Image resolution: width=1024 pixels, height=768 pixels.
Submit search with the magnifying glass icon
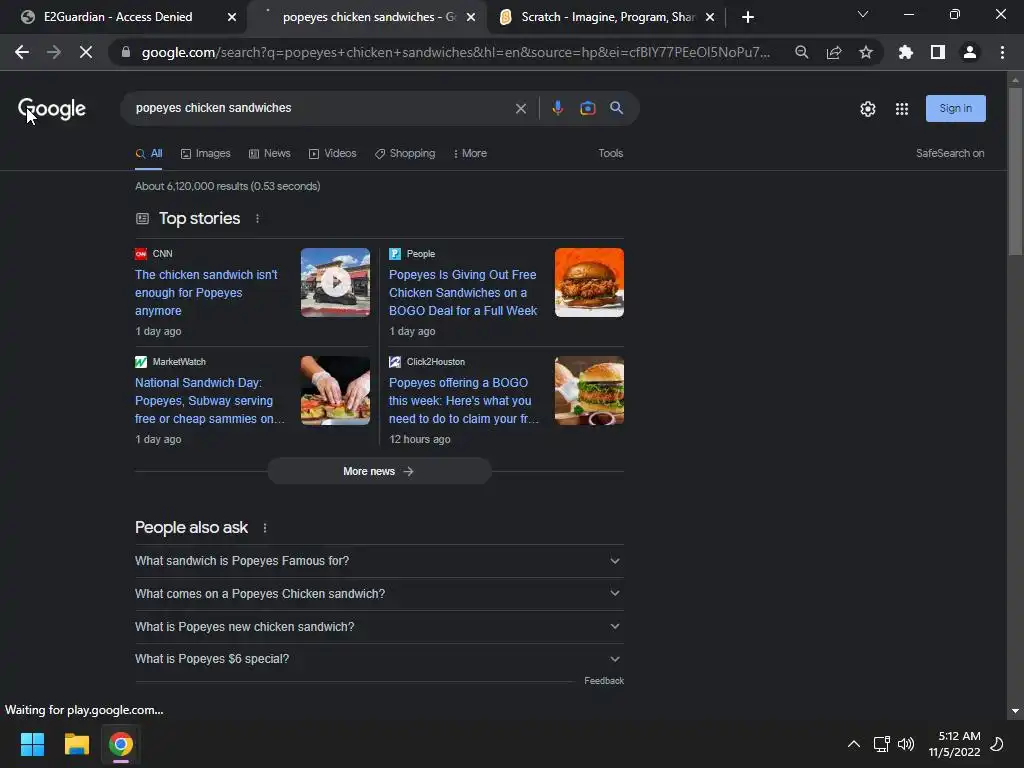coord(616,108)
